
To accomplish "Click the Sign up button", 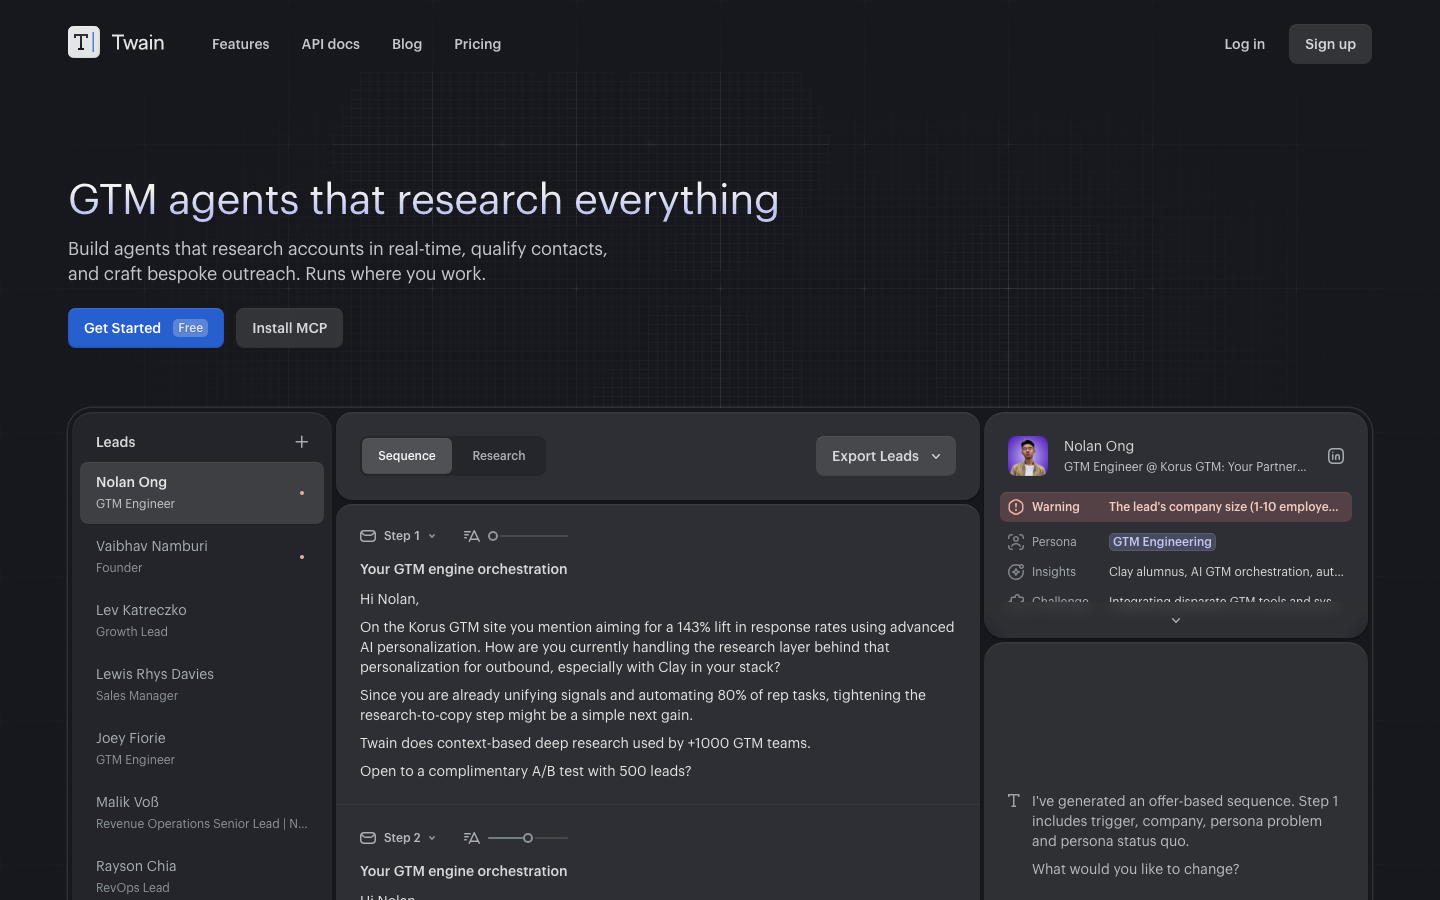I will [x=1330, y=44].
